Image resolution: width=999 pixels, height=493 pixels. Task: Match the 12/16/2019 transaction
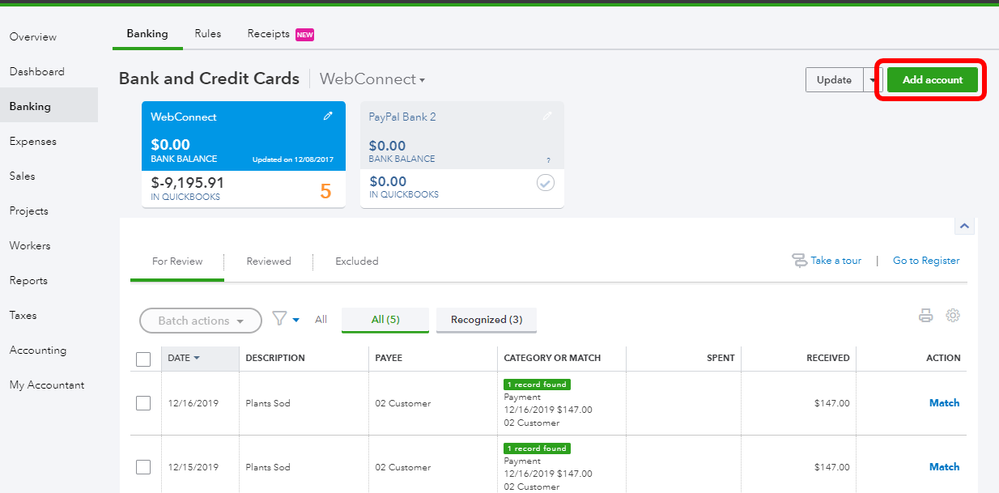coord(944,403)
